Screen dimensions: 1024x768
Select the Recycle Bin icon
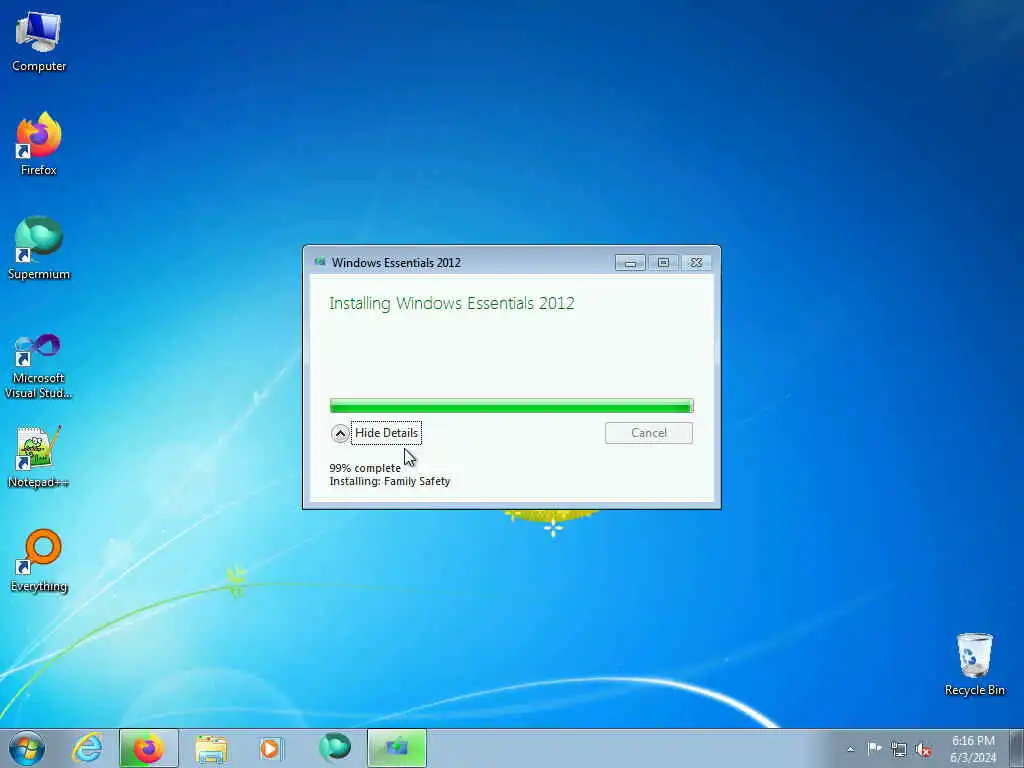pyautogui.click(x=974, y=664)
